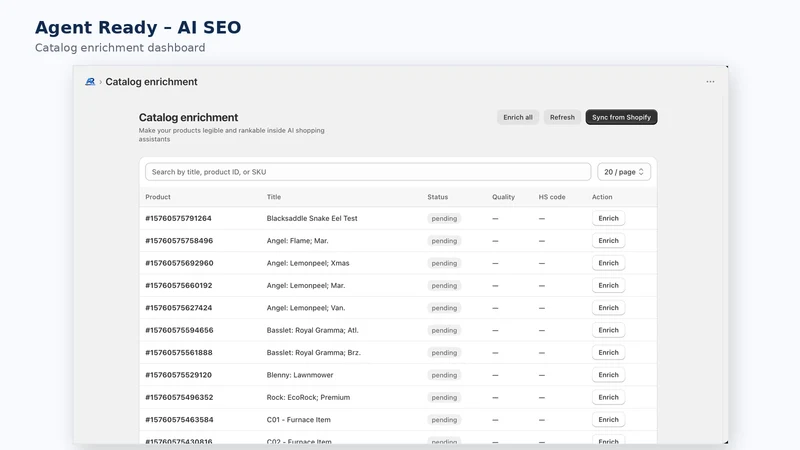Screen dimensions: 800x450
Task: Click Basslet: Royal Gramma; Atl. title
Action: (312, 330)
